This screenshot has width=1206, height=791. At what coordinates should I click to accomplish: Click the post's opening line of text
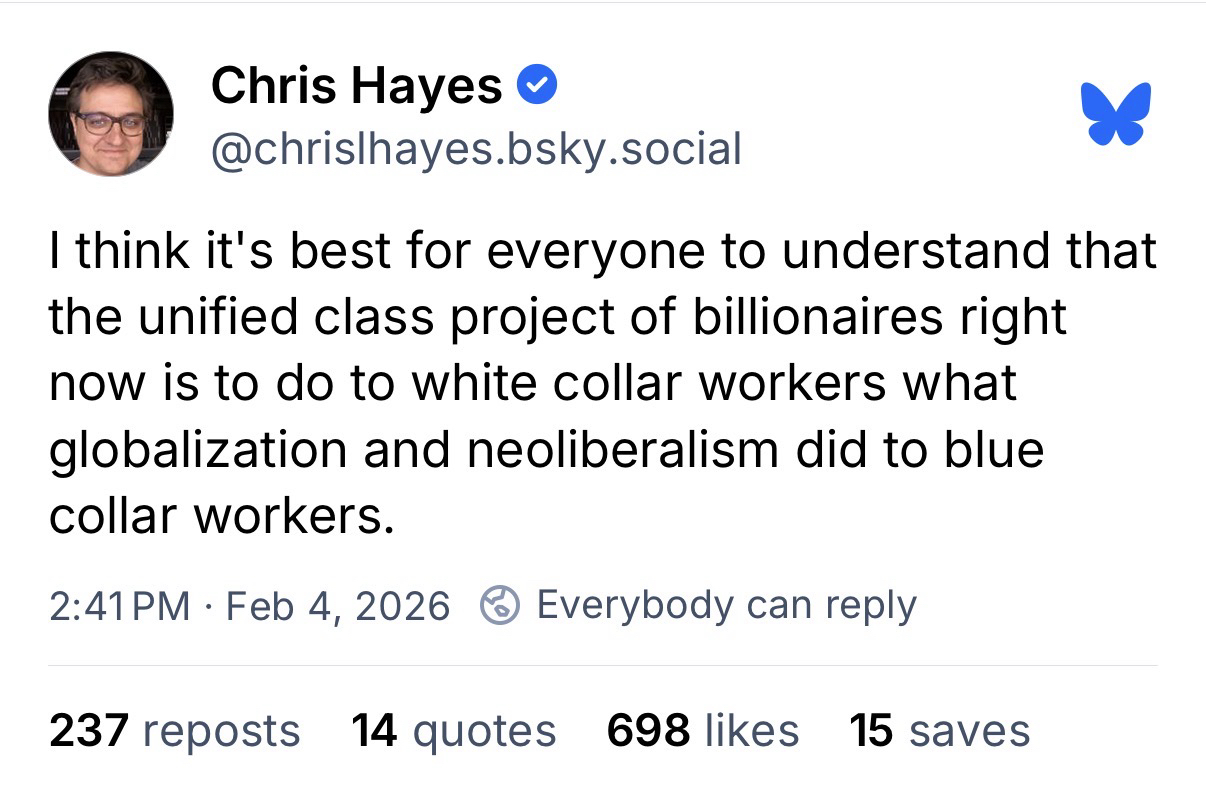click(x=602, y=252)
